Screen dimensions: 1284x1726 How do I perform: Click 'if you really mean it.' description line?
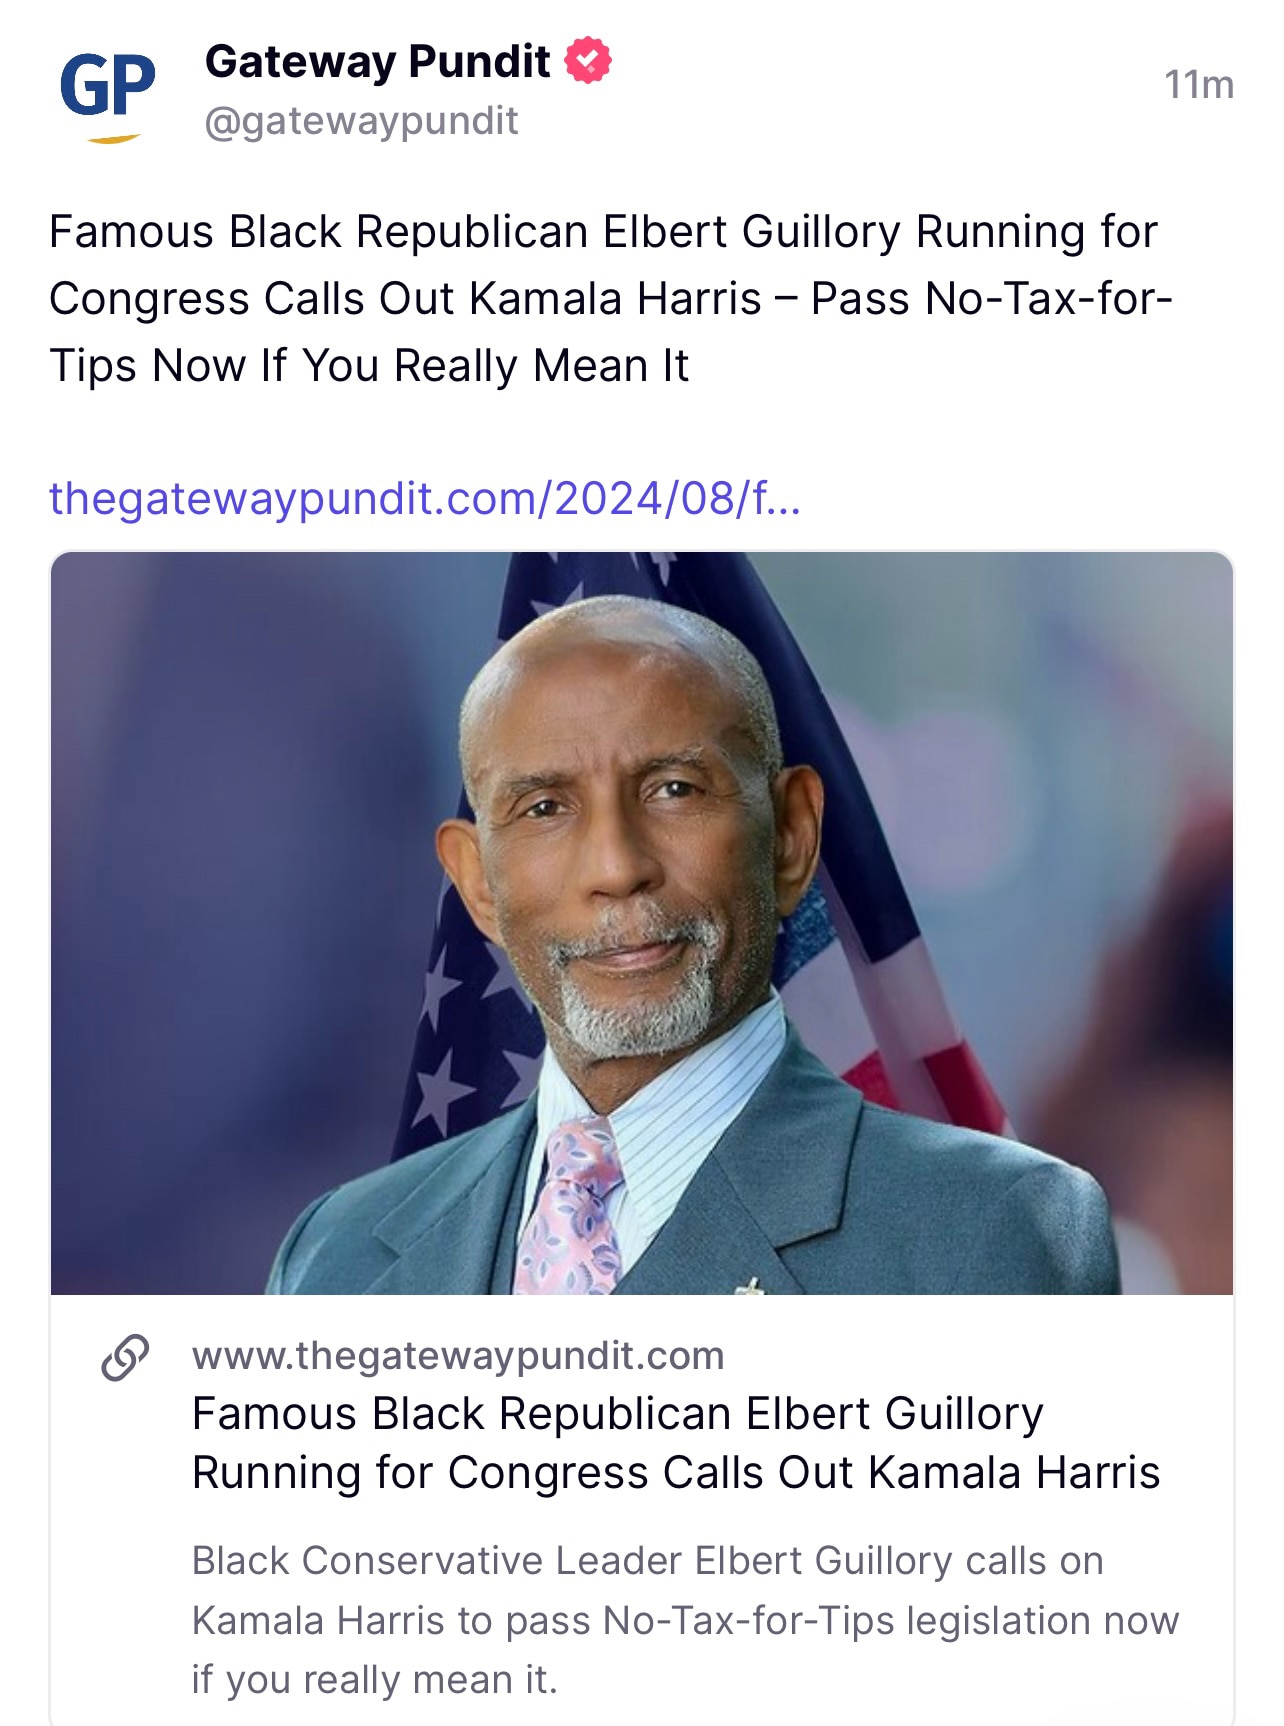pos(374,1680)
